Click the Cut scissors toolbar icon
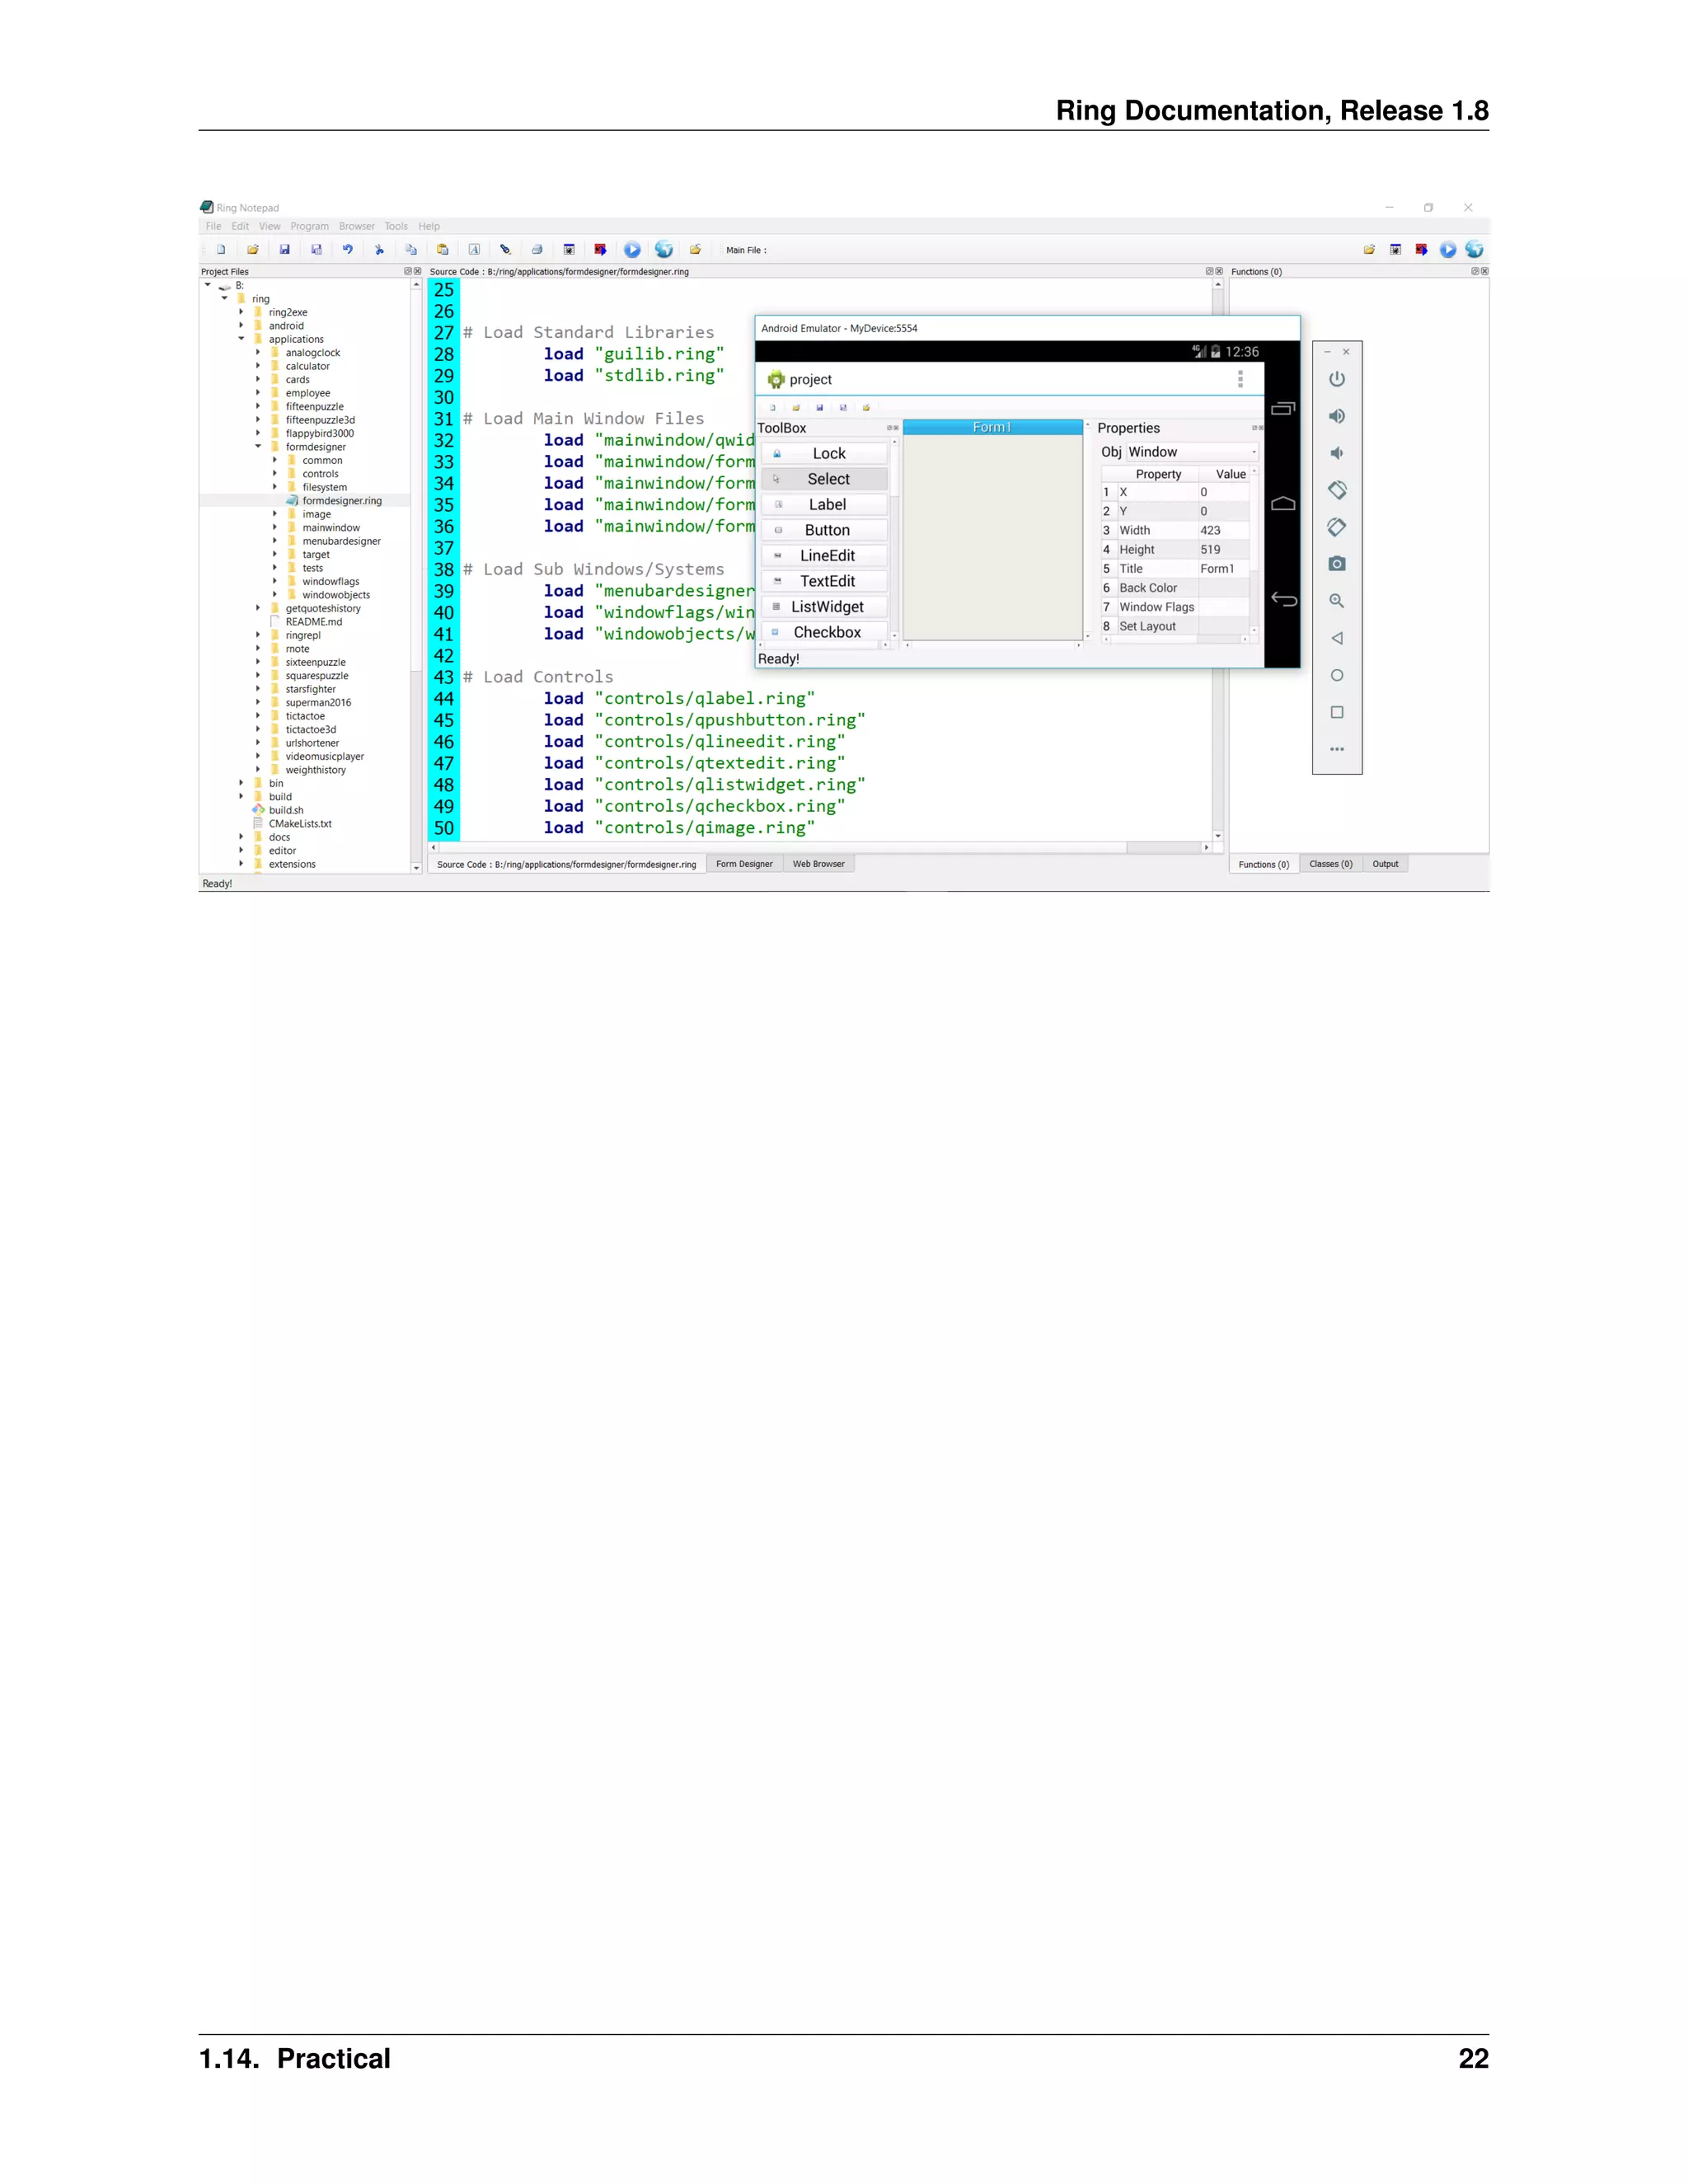The image size is (1688, 2184). coord(379,250)
